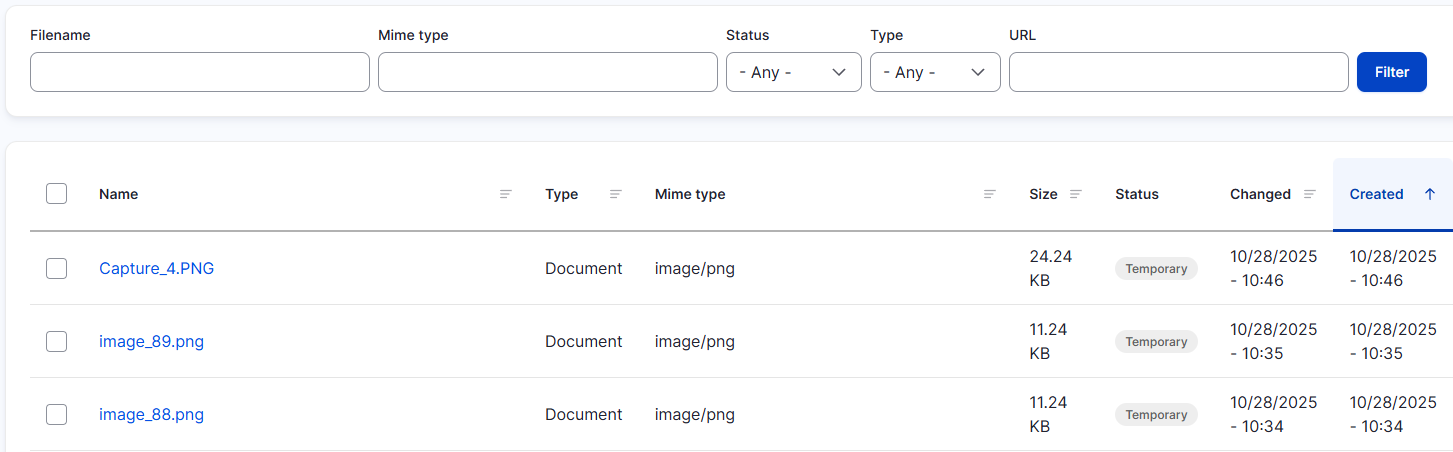Screen dimensions: 1453x452
Task: Click the Temporary badge in image_88.png row
Action: tap(1156, 414)
